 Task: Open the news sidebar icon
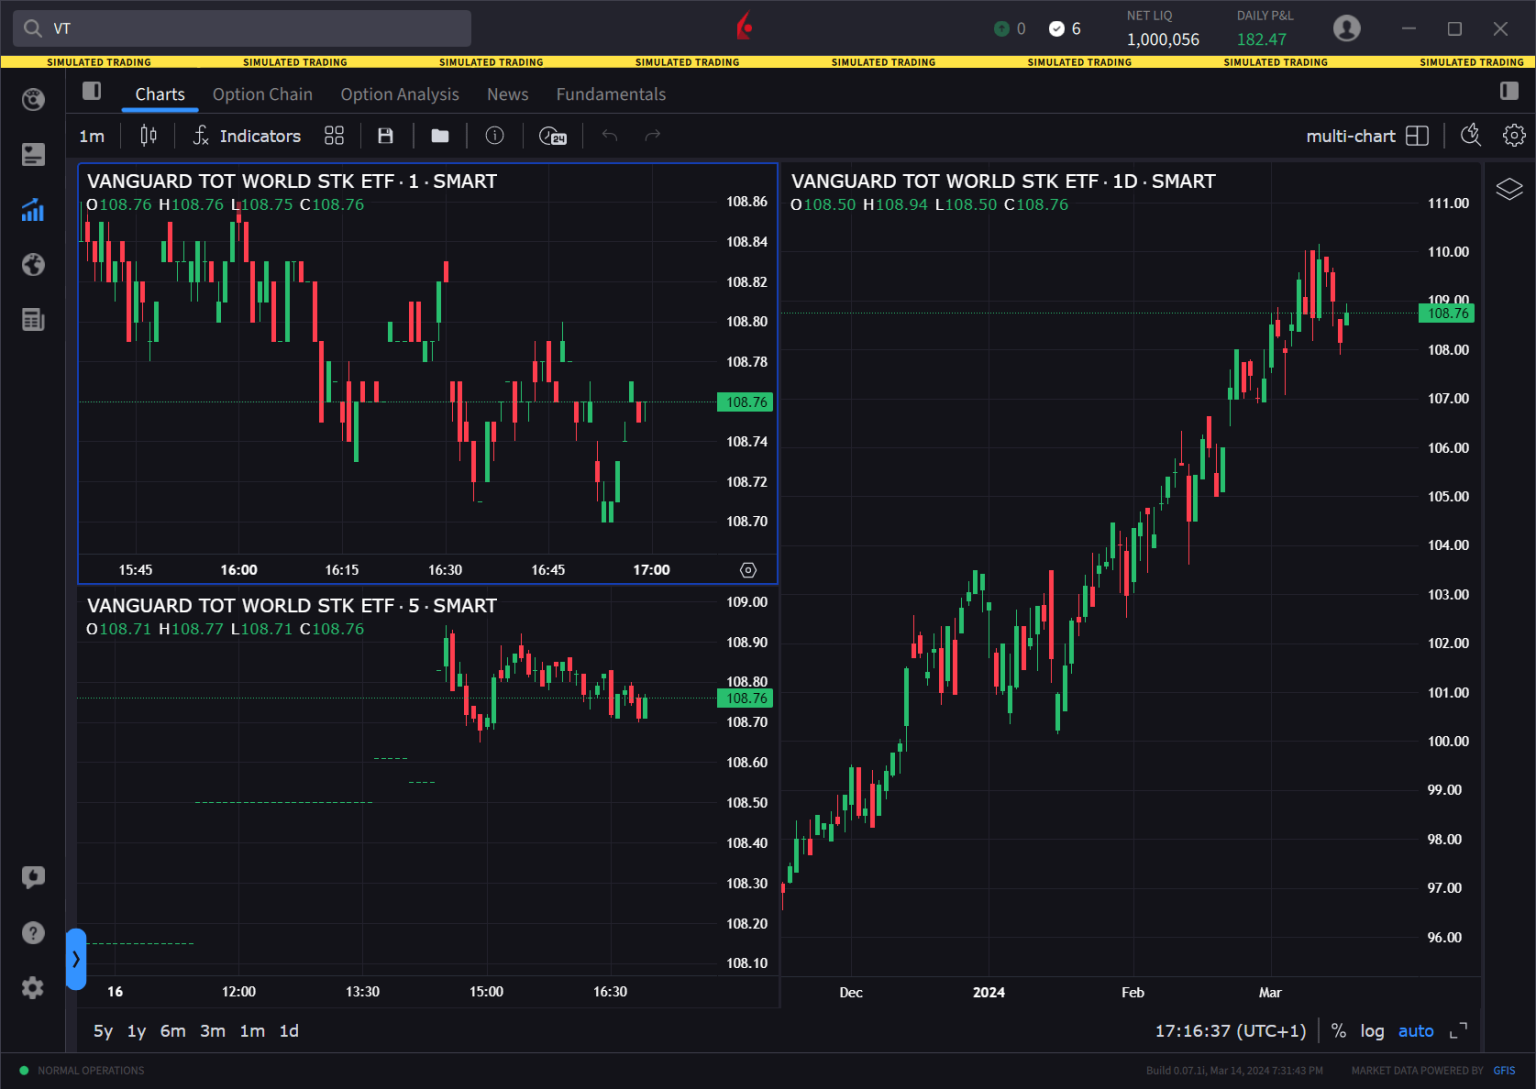click(x=33, y=319)
